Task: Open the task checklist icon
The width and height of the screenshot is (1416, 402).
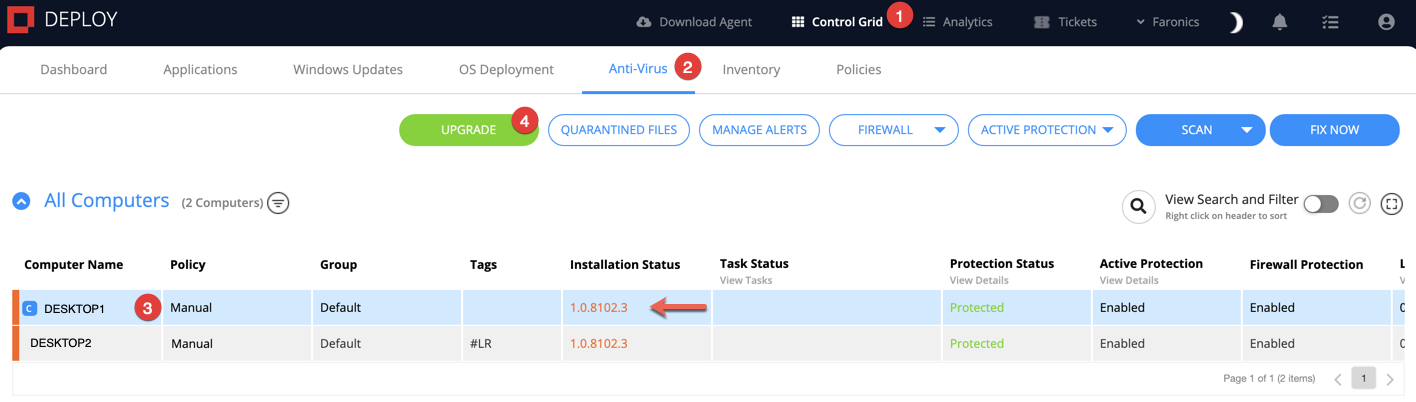Action: (x=1330, y=22)
